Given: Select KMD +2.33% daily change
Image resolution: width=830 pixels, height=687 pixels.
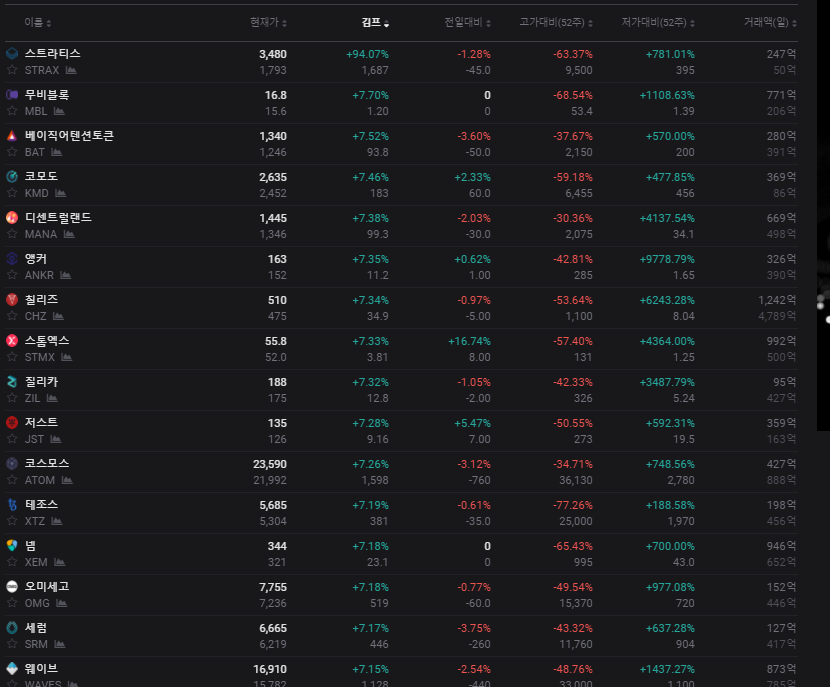Looking at the screenshot, I should coord(472,177).
